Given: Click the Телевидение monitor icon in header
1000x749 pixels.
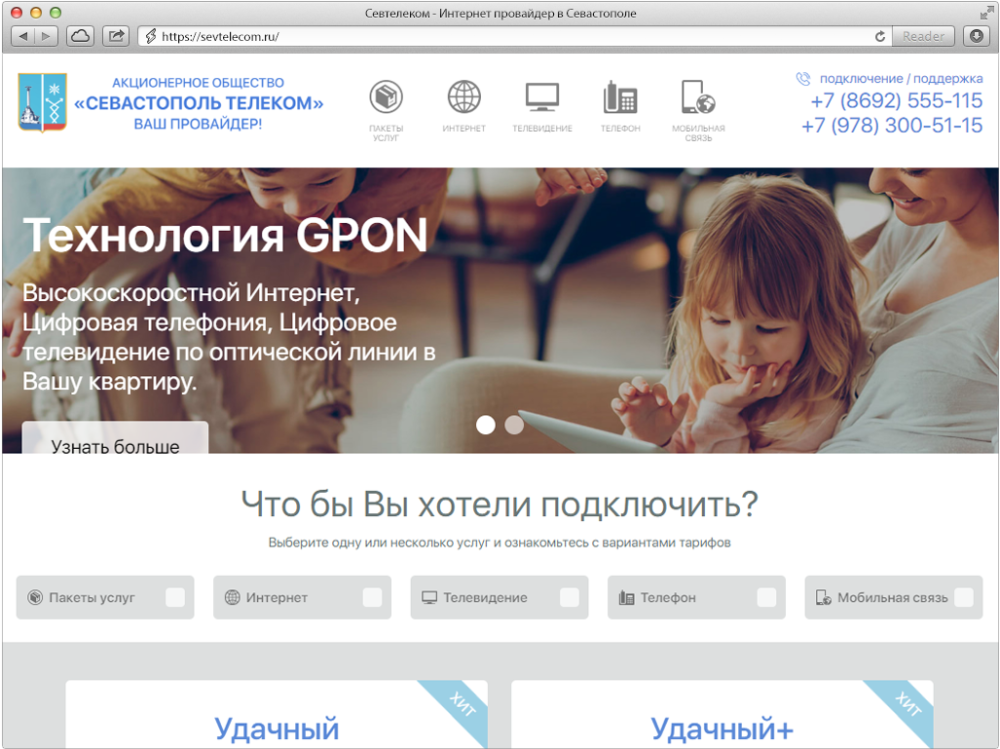Looking at the screenshot, I should click(541, 95).
